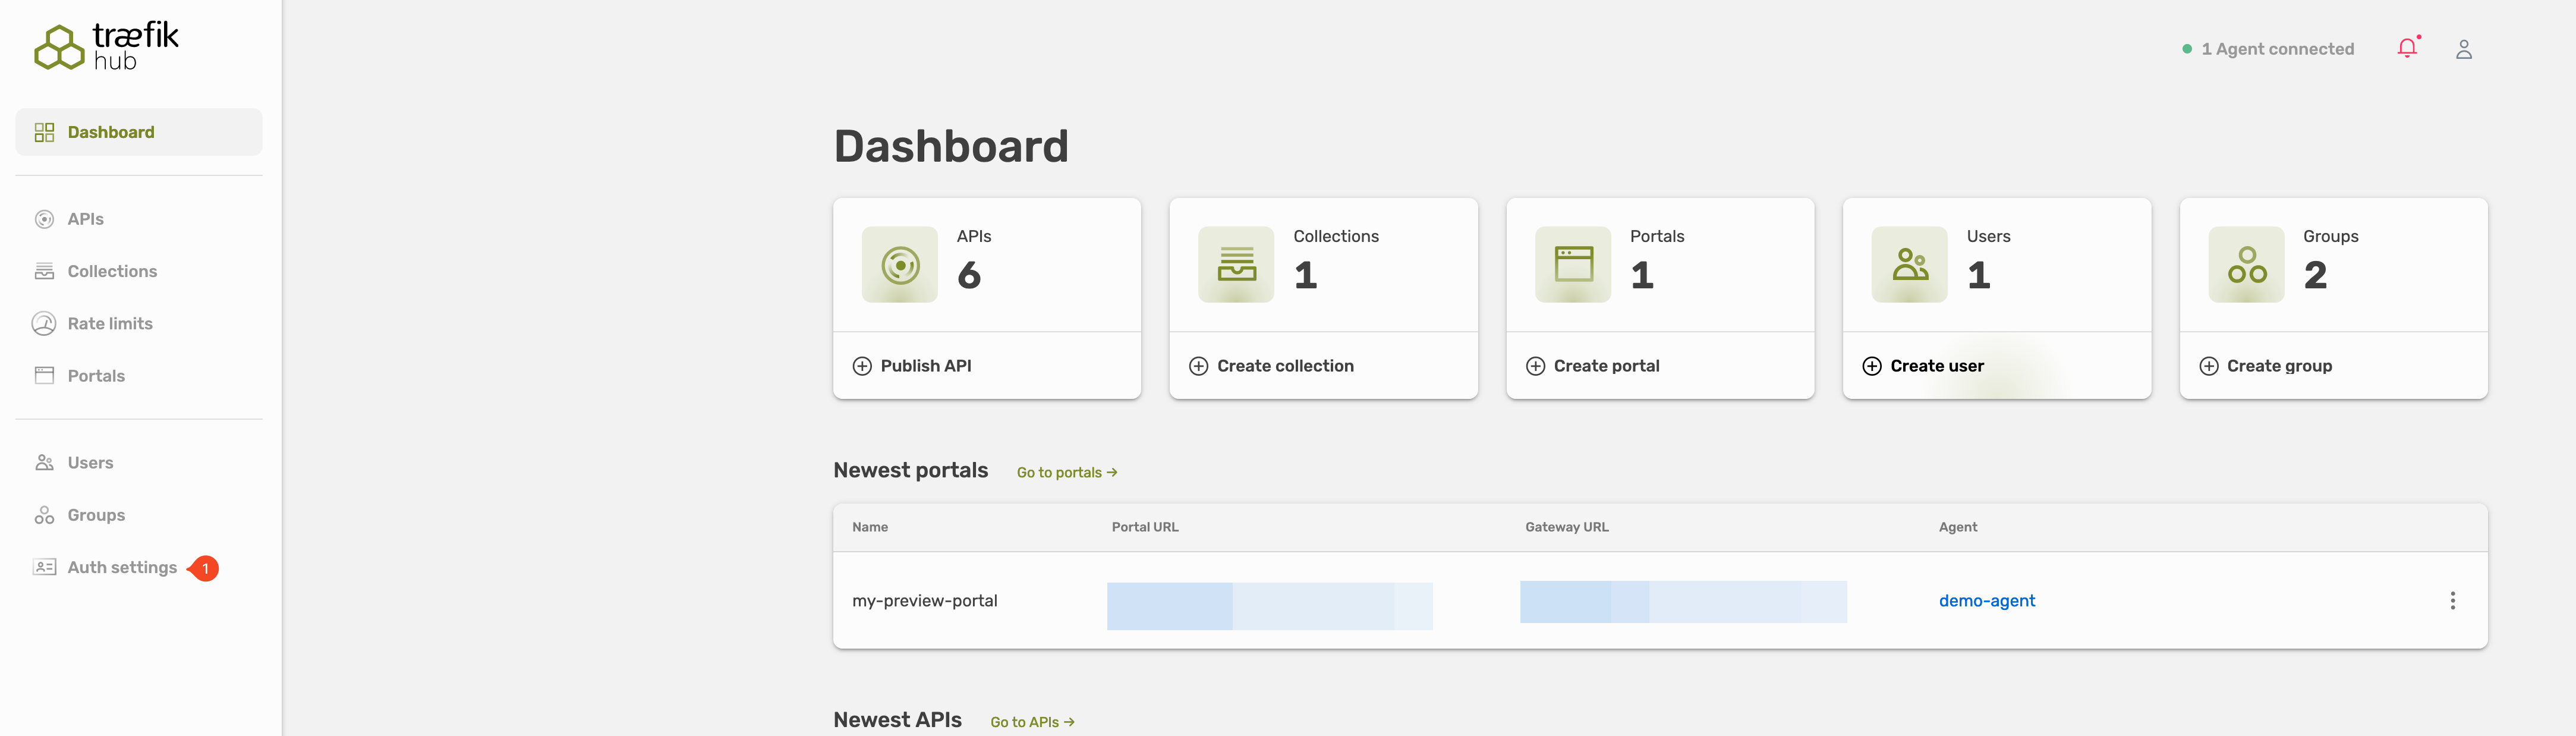2576x736 pixels.
Task: Click the APIs card target icon
Action: click(x=899, y=265)
